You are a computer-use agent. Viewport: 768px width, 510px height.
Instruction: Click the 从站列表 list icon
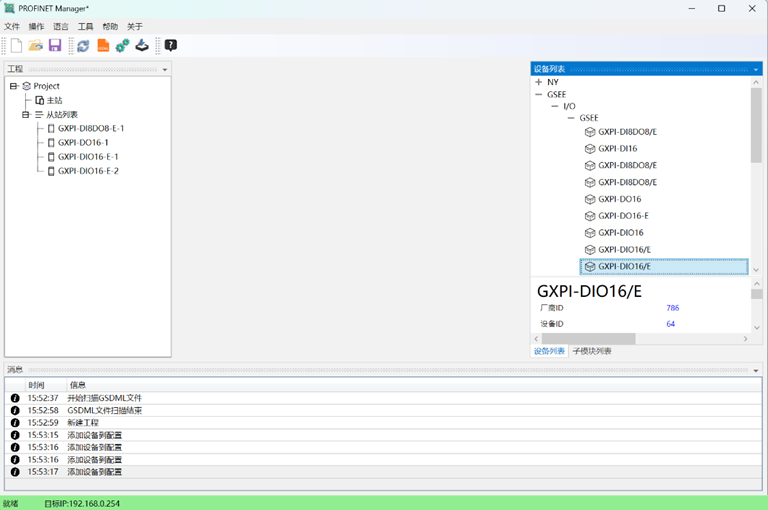click(39, 115)
